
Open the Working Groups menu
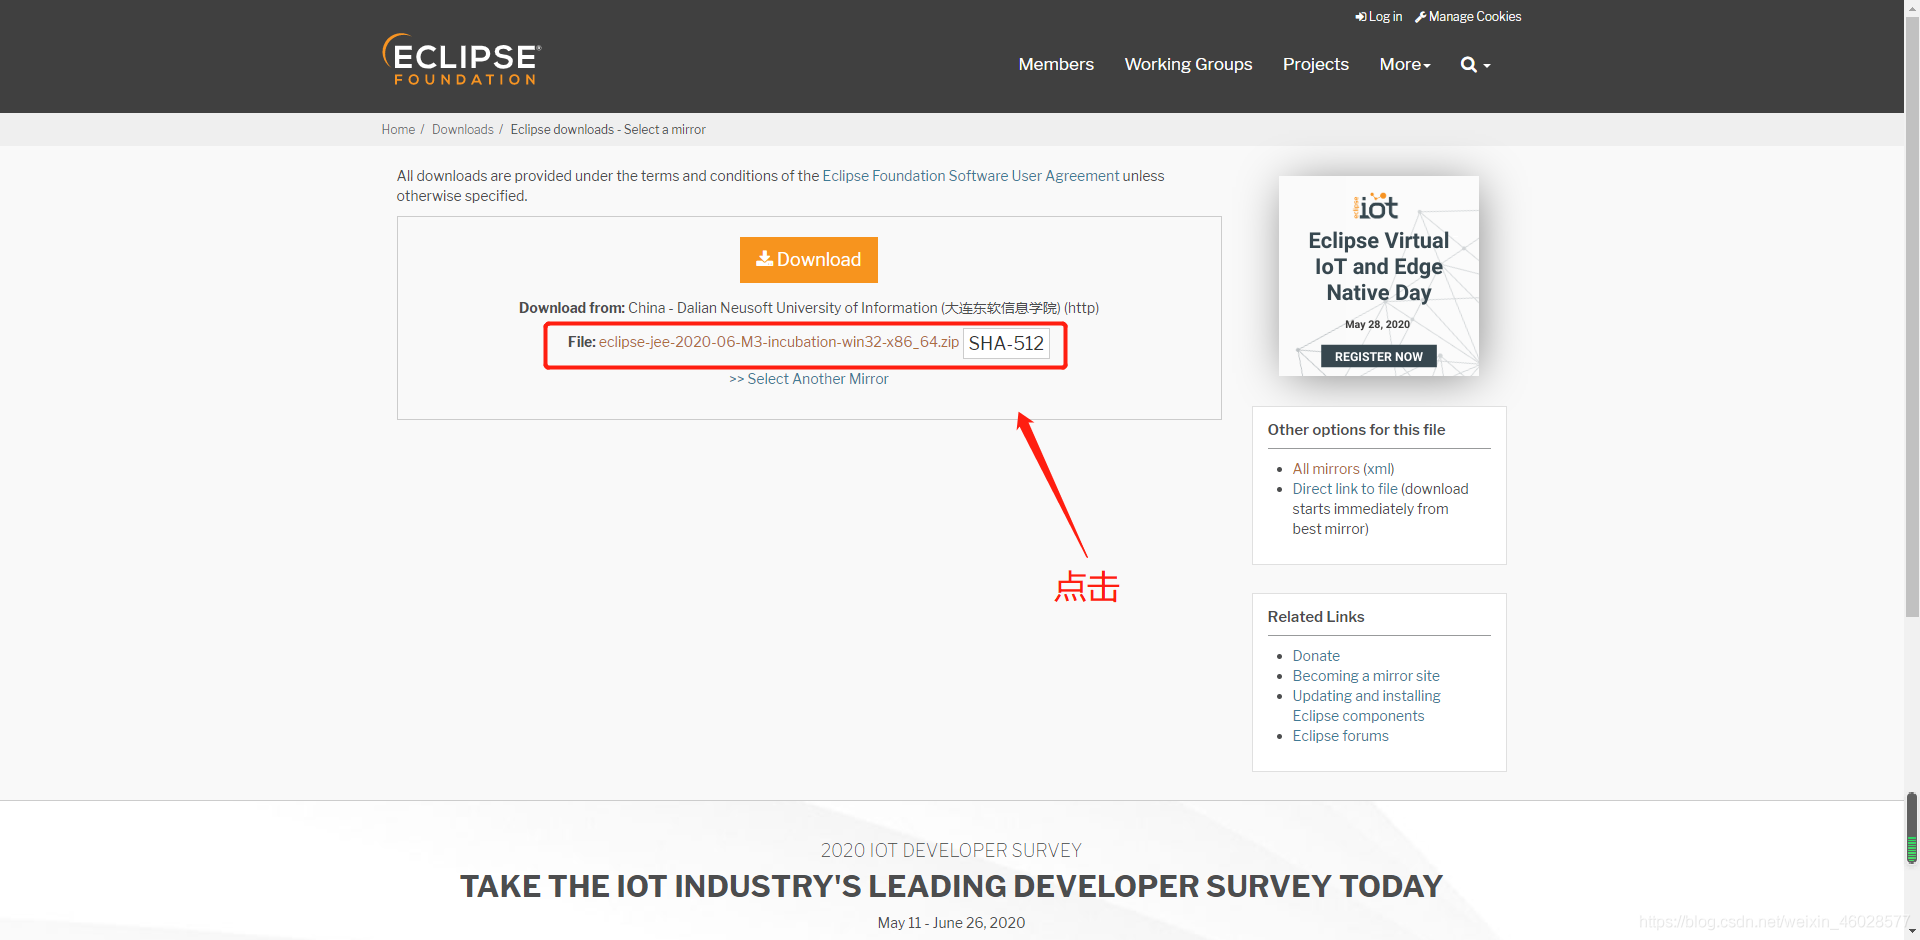point(1188,64)
